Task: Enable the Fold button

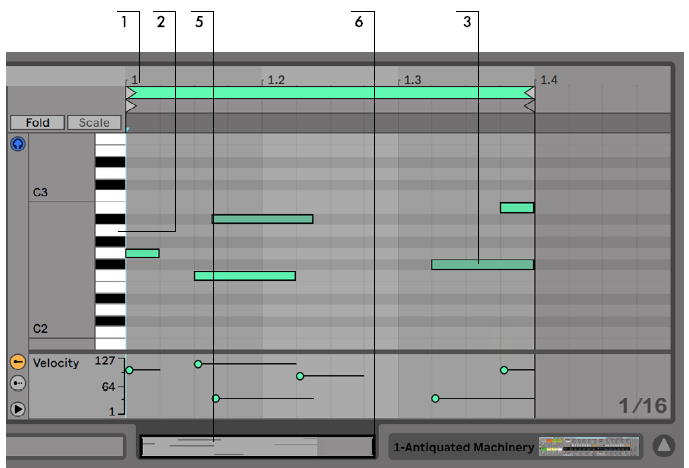Action: 37,123
